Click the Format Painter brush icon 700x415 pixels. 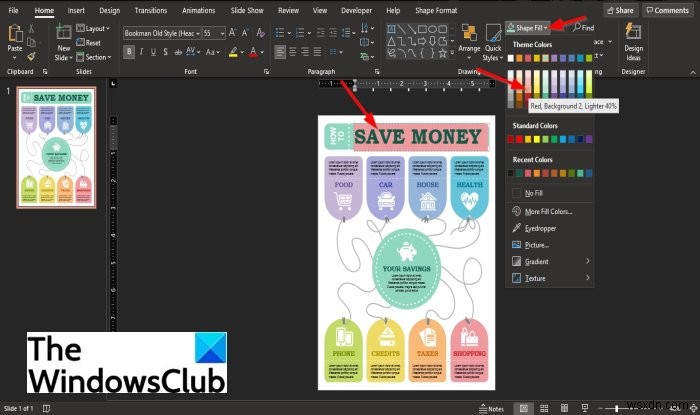(31, 56)
